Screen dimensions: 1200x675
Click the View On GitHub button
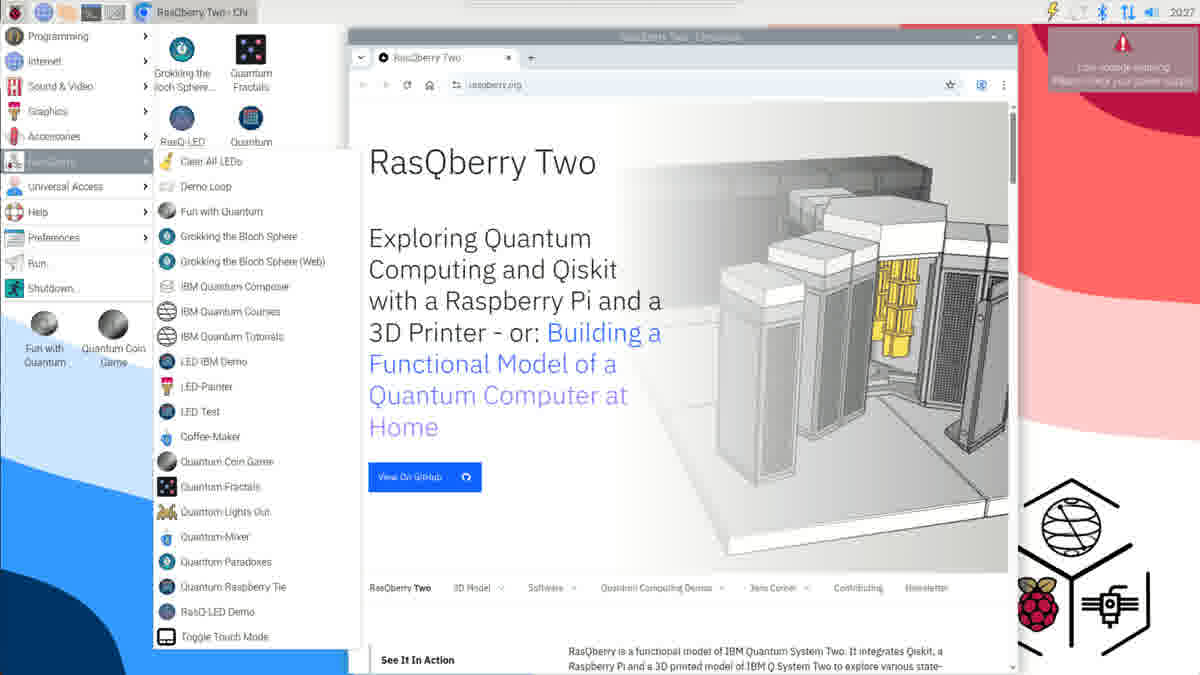click(425, 477)
